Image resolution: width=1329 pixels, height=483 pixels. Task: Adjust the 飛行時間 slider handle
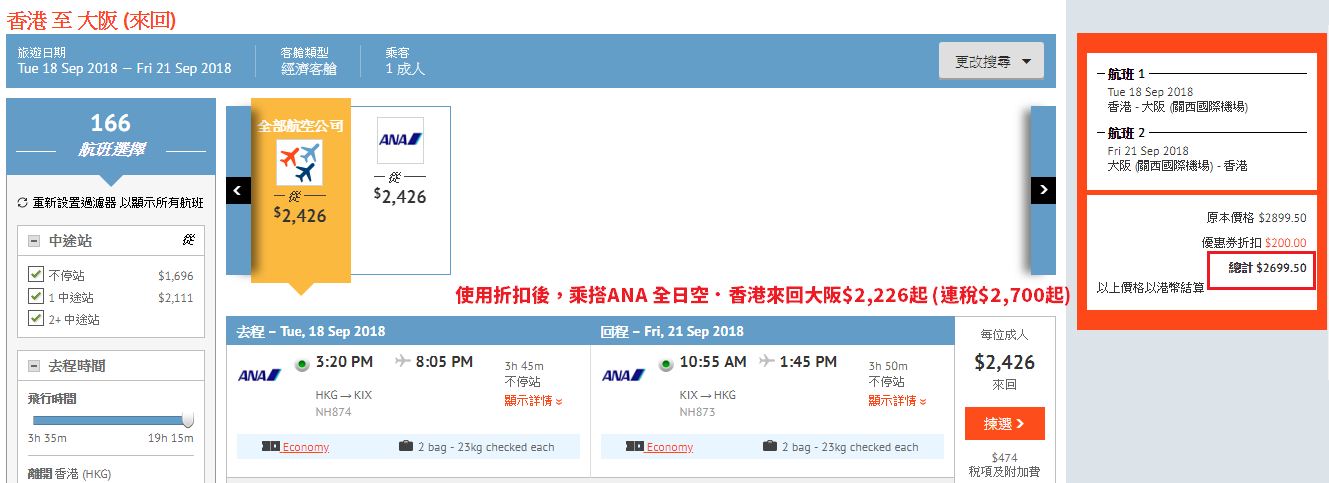coord(188,420)
